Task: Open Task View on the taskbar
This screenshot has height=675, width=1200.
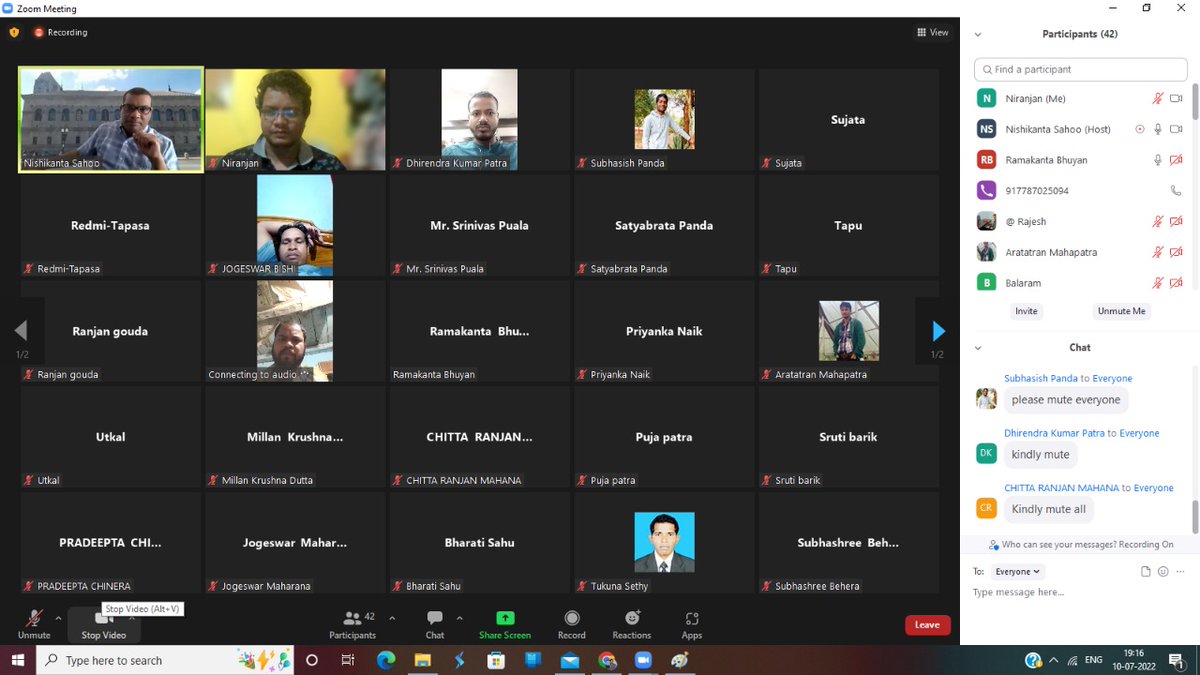Action: [348, 660]
